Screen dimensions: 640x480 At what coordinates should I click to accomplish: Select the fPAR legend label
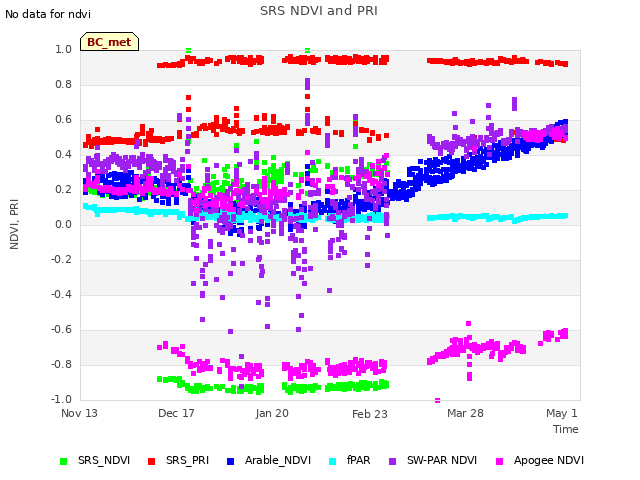tap(358, 460)
